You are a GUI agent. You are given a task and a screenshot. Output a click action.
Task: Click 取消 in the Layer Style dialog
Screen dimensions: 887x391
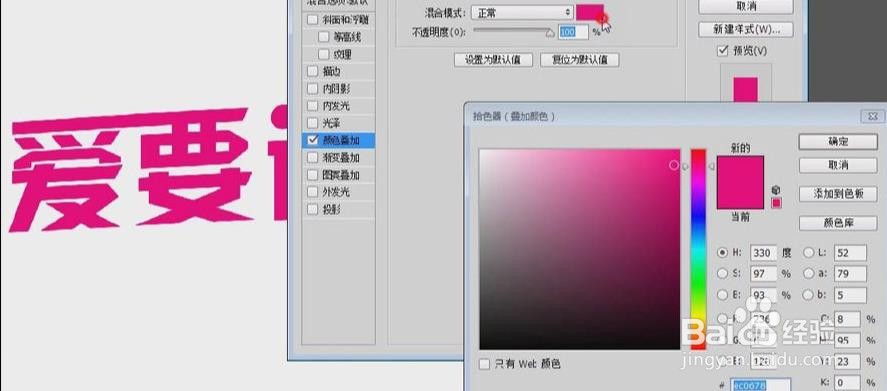point(745,6)
